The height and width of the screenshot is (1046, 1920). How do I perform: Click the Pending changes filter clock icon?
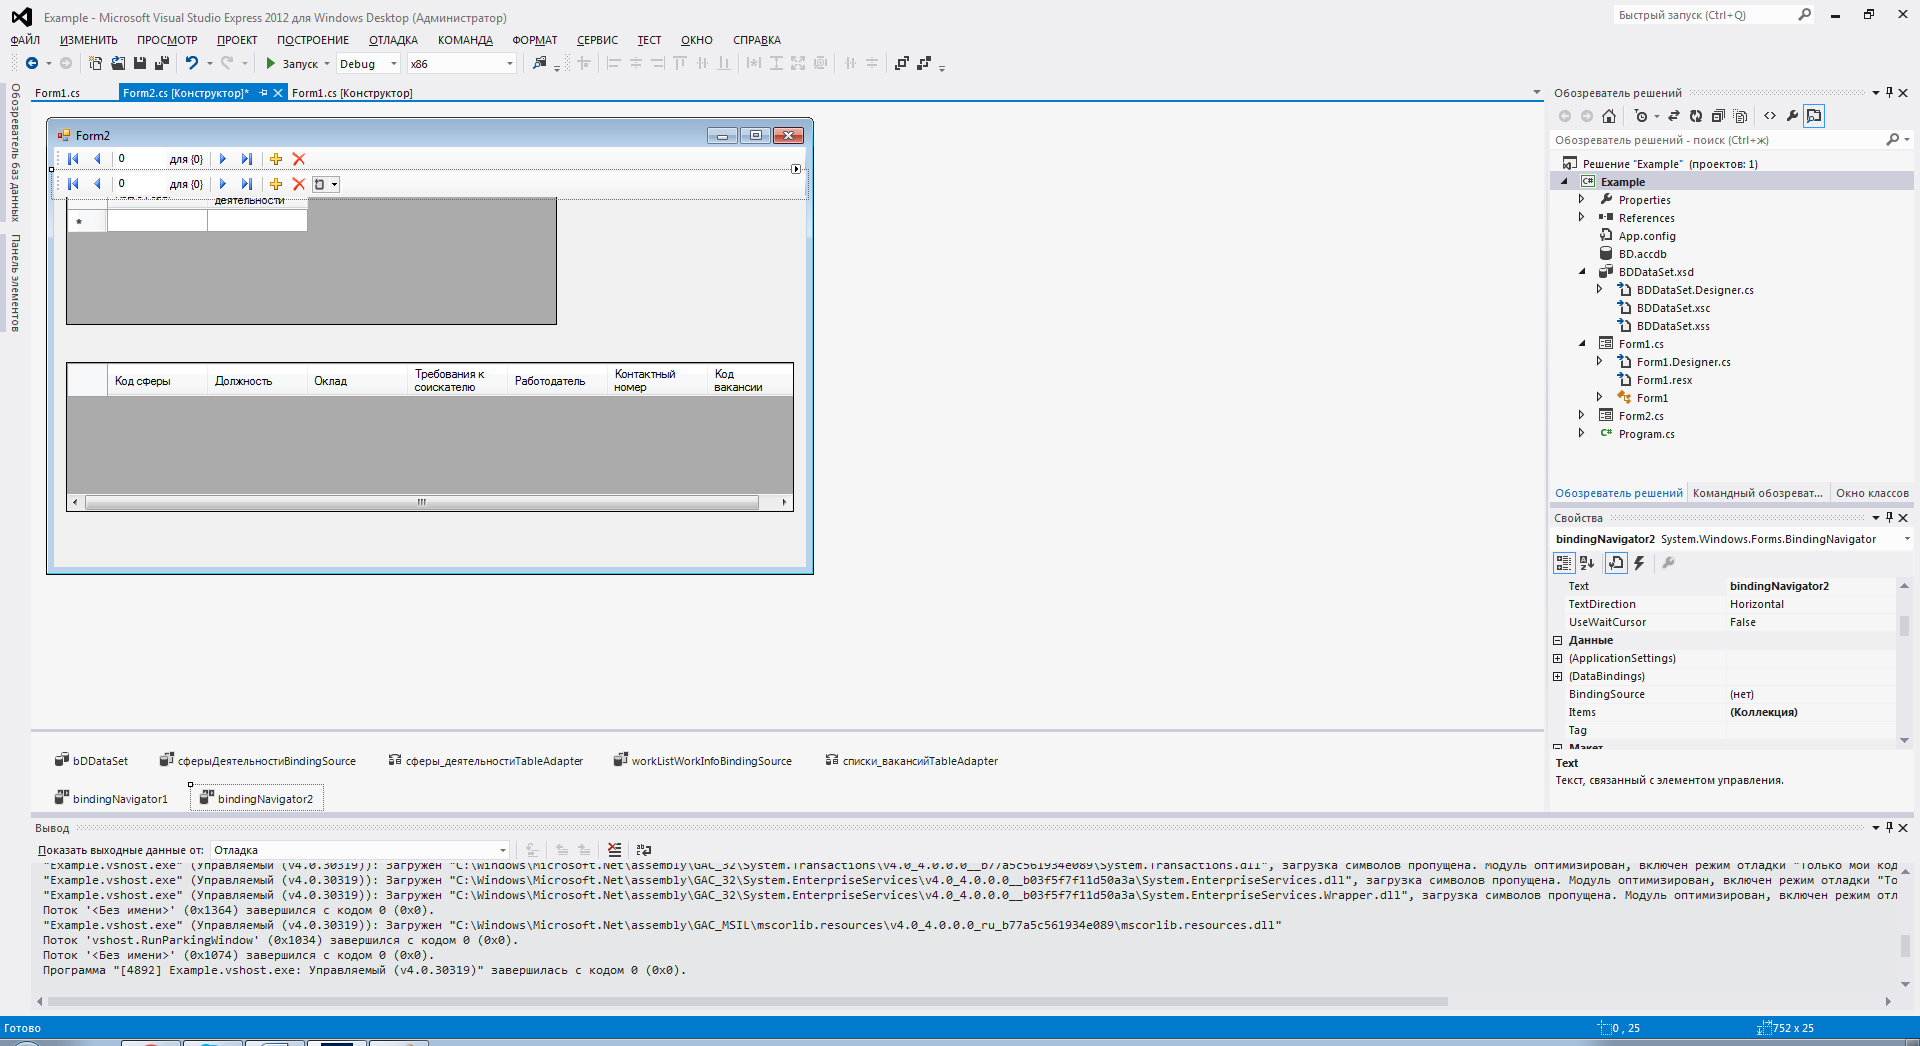[x=1641, y=116]
